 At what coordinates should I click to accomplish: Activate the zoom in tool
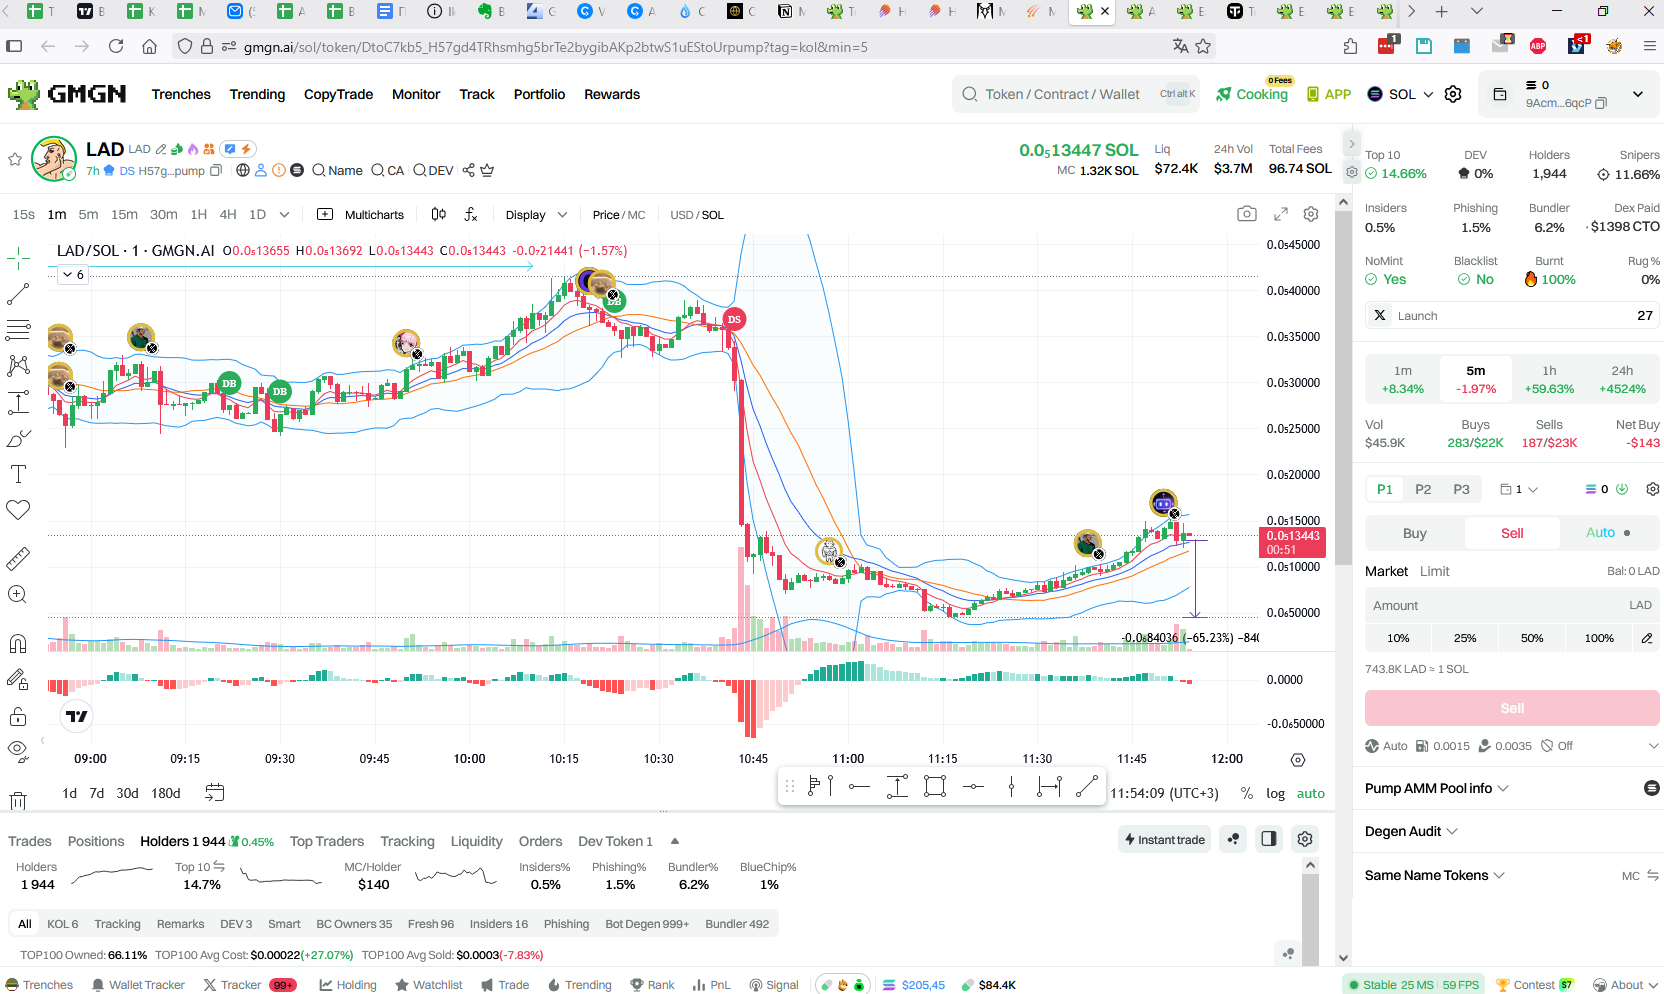point(18,594)
